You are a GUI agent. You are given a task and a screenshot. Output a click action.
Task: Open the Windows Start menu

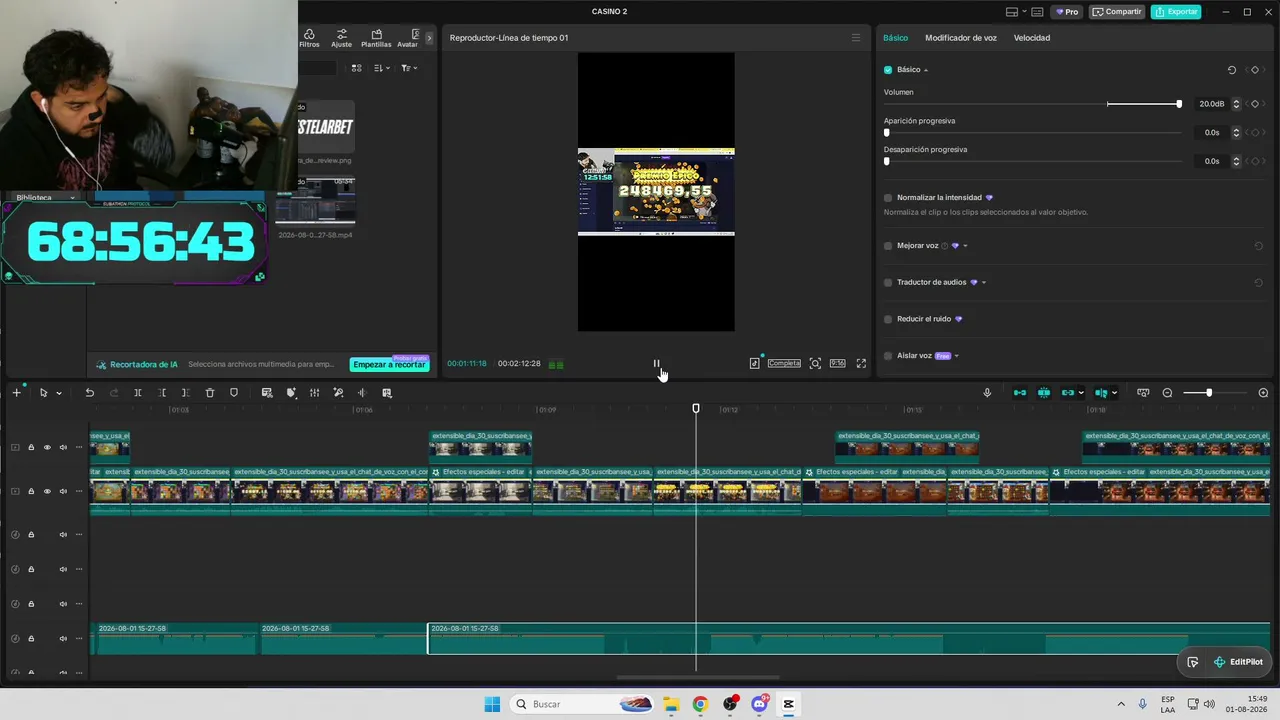point(492,704)
